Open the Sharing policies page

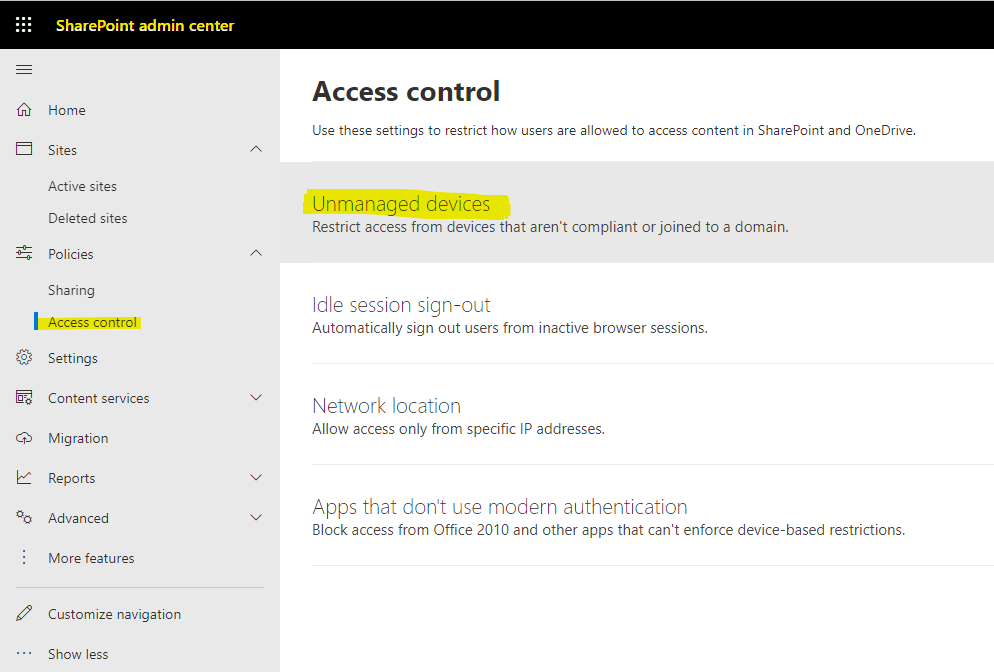71,290
